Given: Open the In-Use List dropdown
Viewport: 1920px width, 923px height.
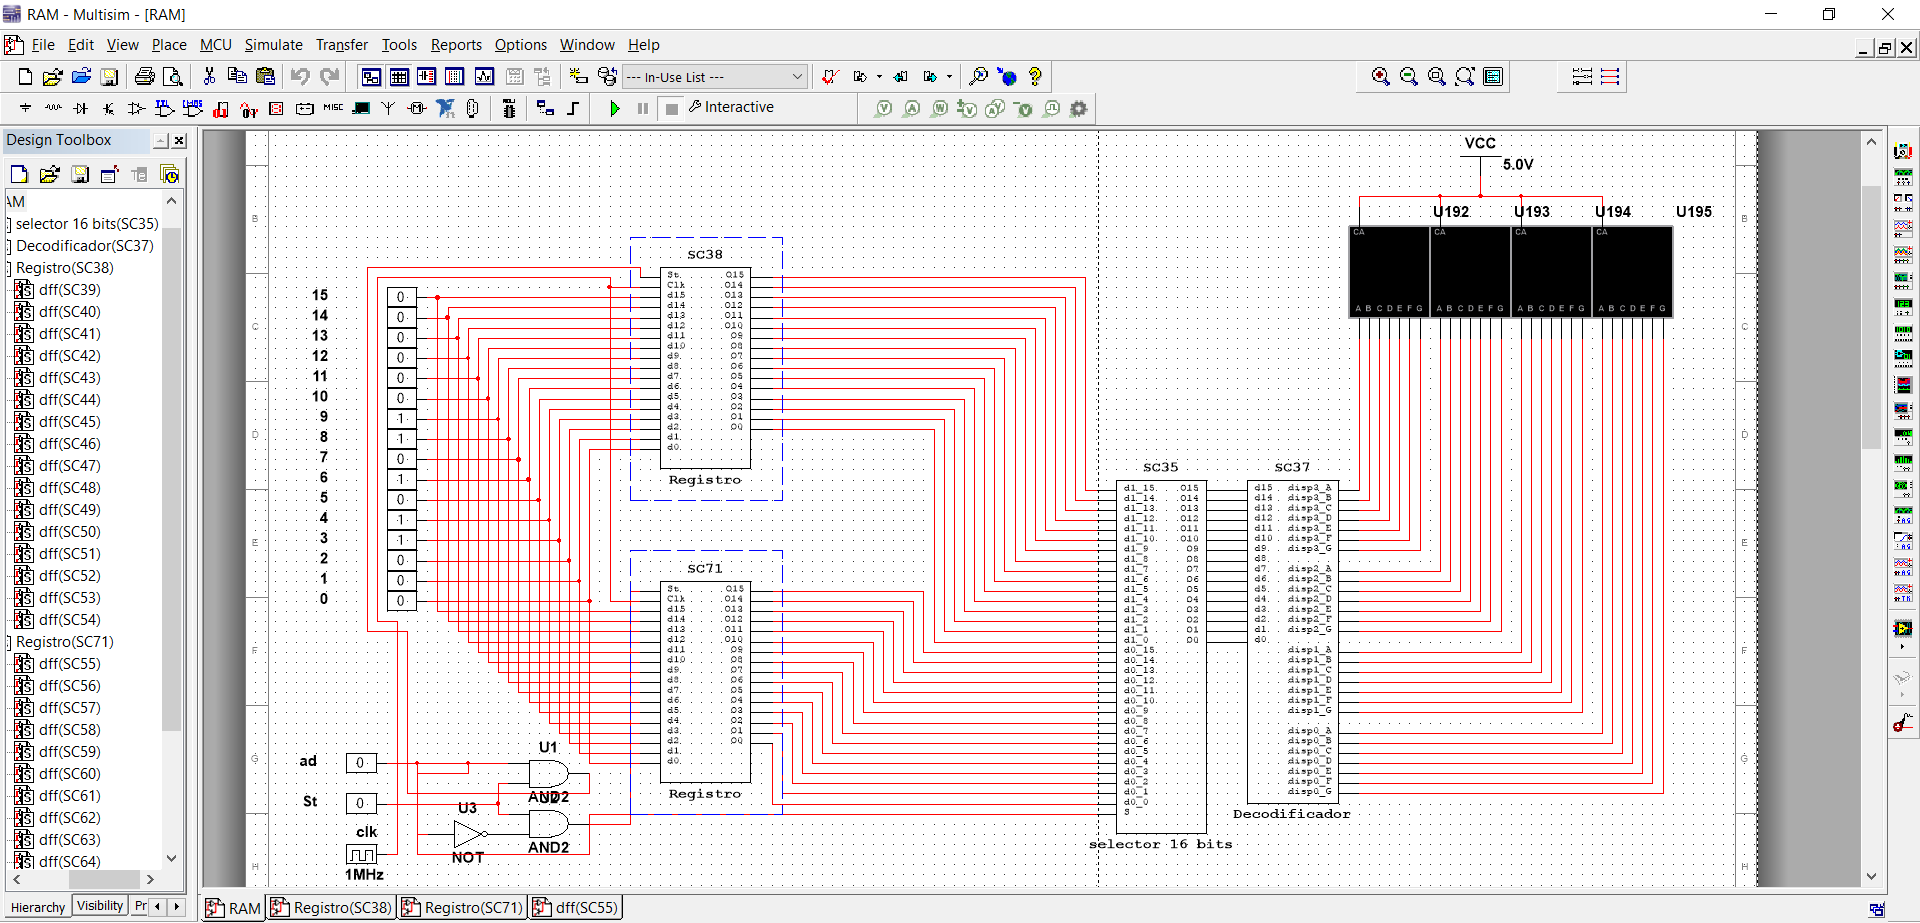Looking at the screenshot, I should [797, 77].
